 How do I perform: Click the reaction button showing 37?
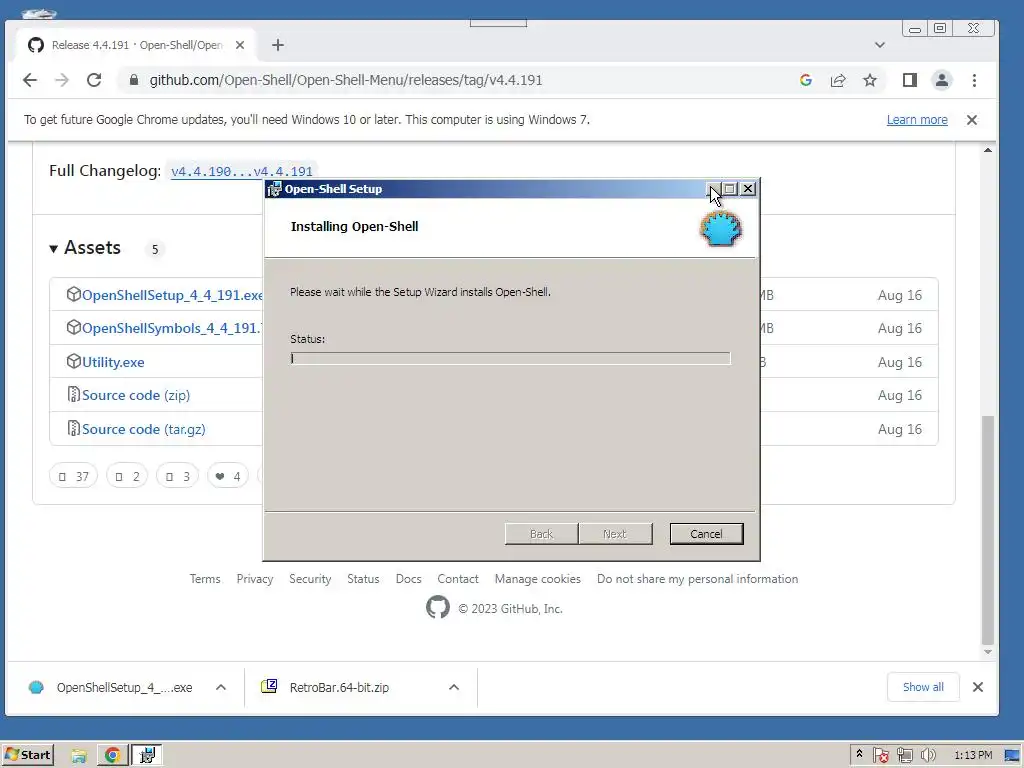click(x=73, y=476)
